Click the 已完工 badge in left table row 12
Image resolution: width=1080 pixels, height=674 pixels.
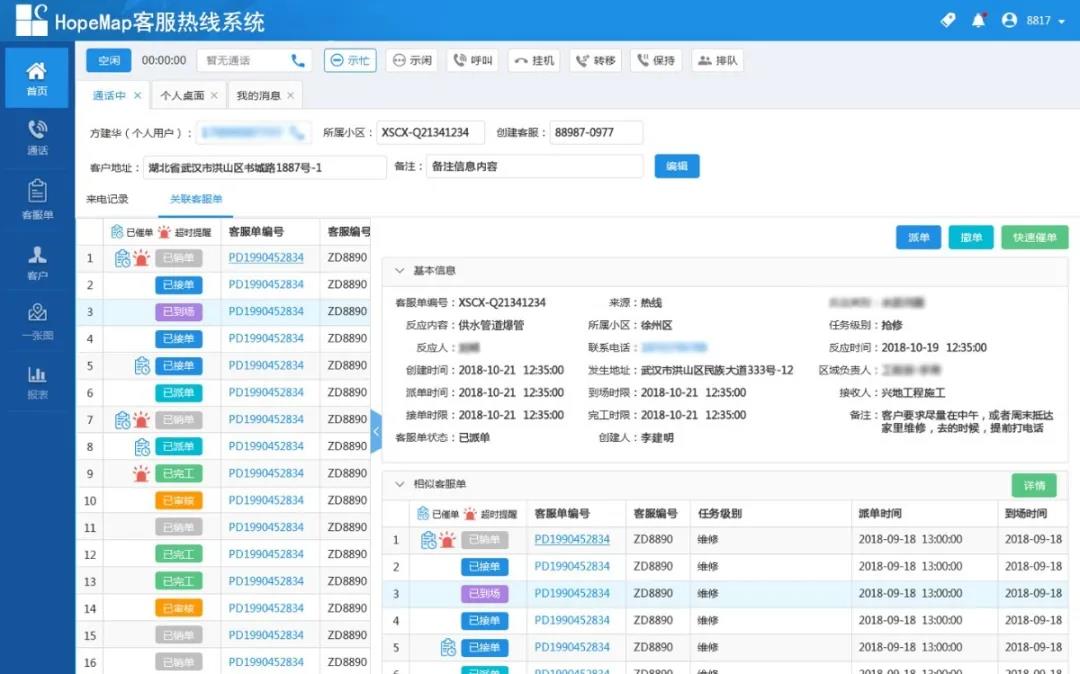pyautogui.click(x=178, y=554)
